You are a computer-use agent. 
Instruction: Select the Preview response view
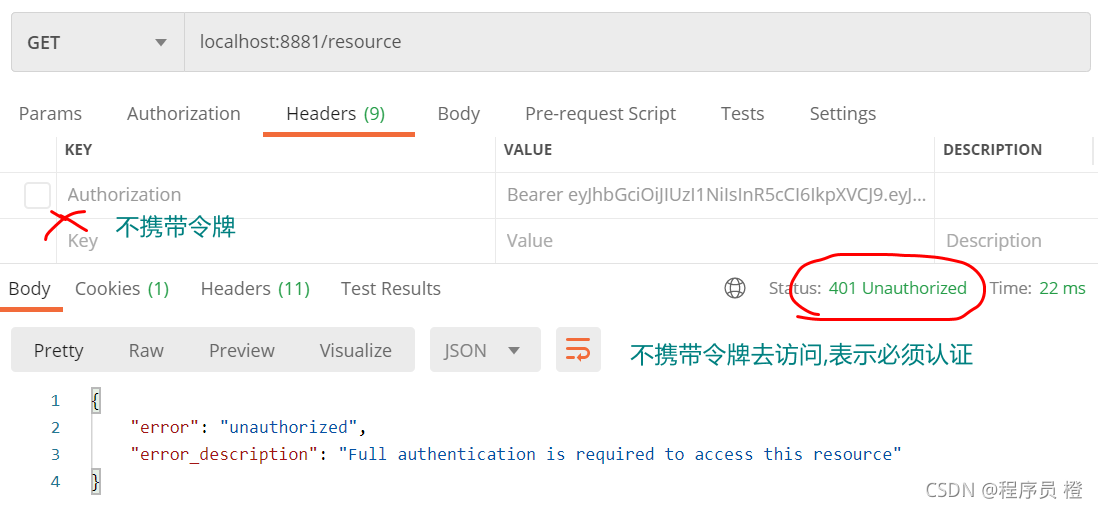point(242,350)
